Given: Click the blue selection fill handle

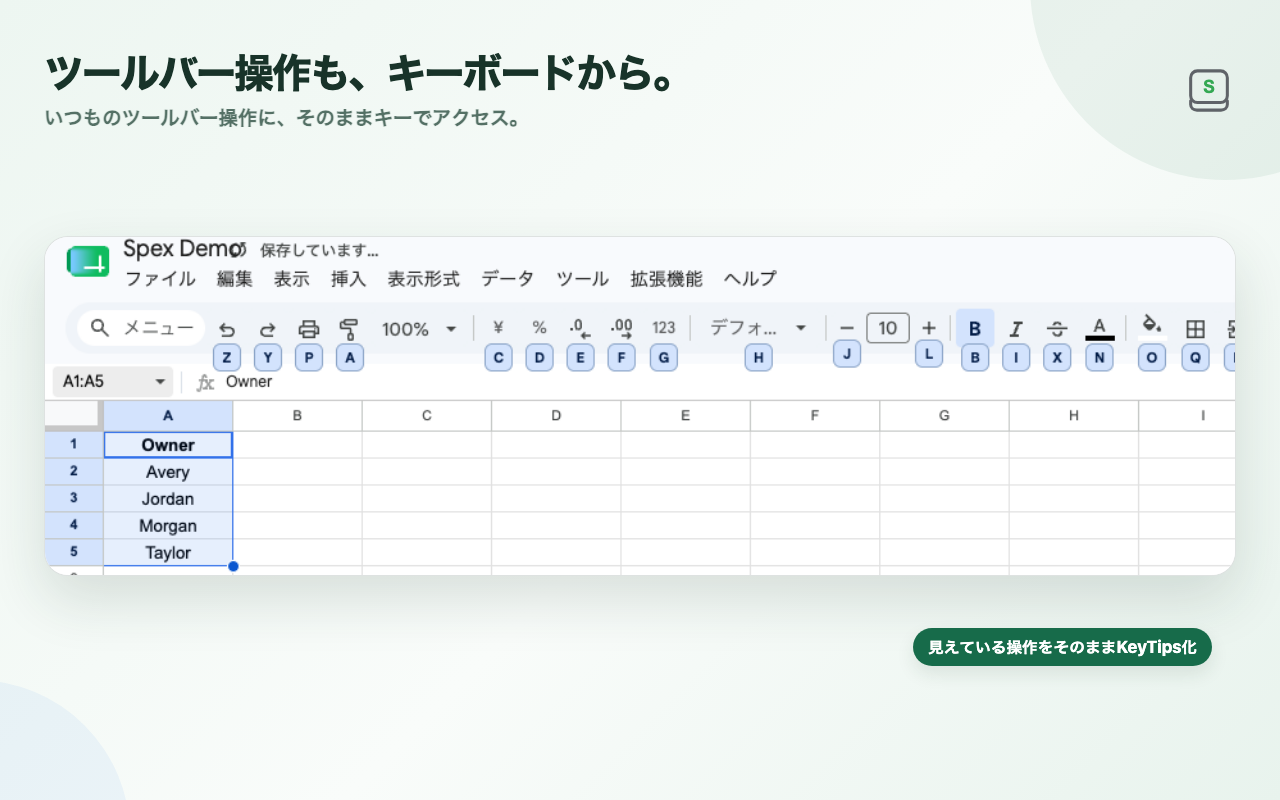Looking at the screenshot, I should coord(233,566).
